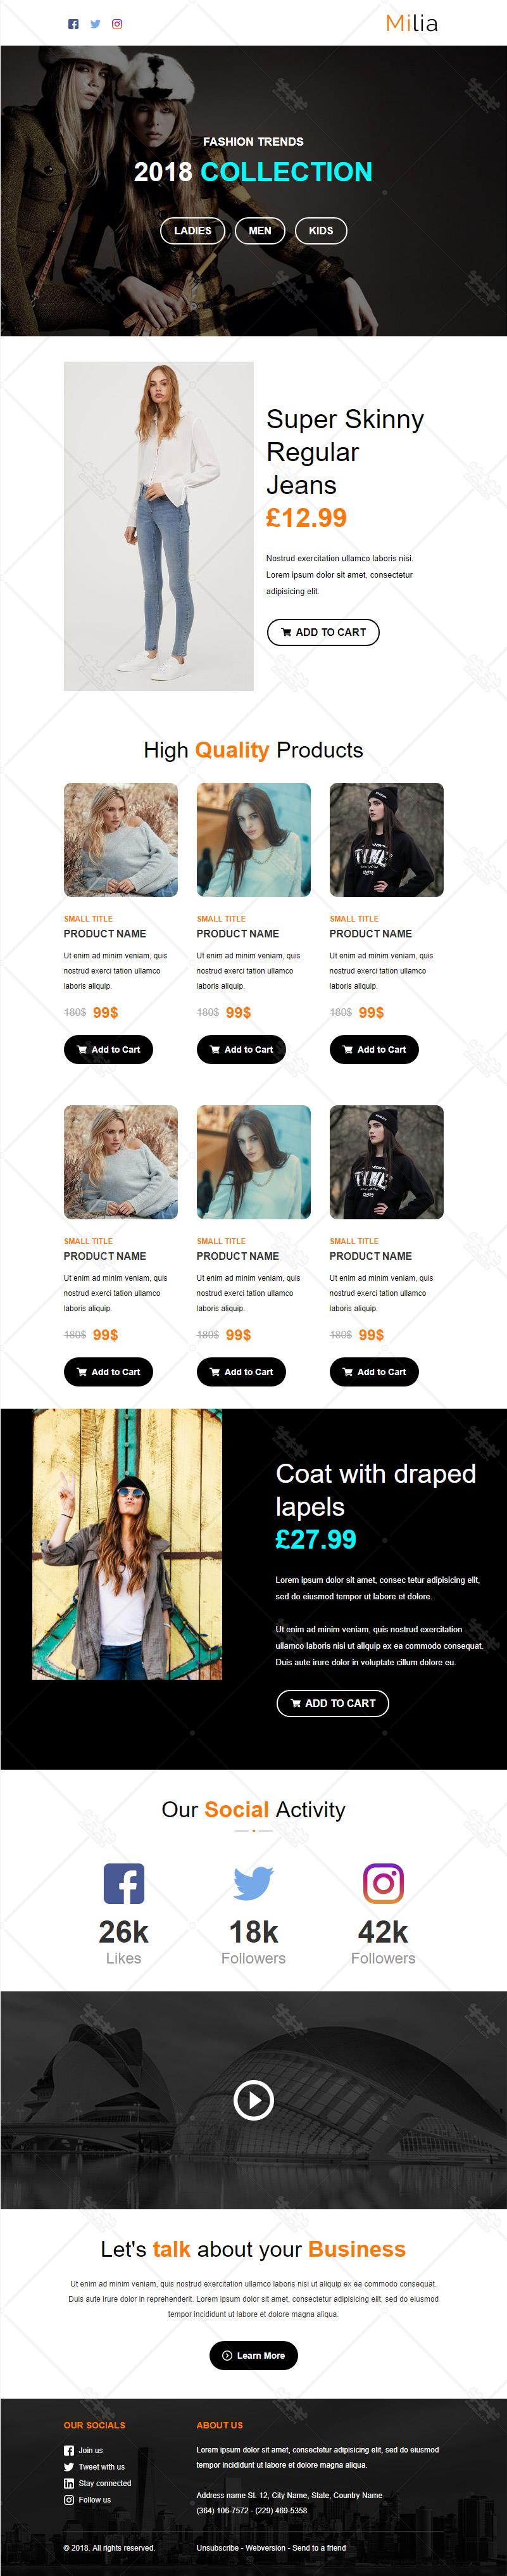The width and height of the screenshot is (507, 2576).
Task: Add draped lapels coat to cart
Action: [x=333, y=1703]
